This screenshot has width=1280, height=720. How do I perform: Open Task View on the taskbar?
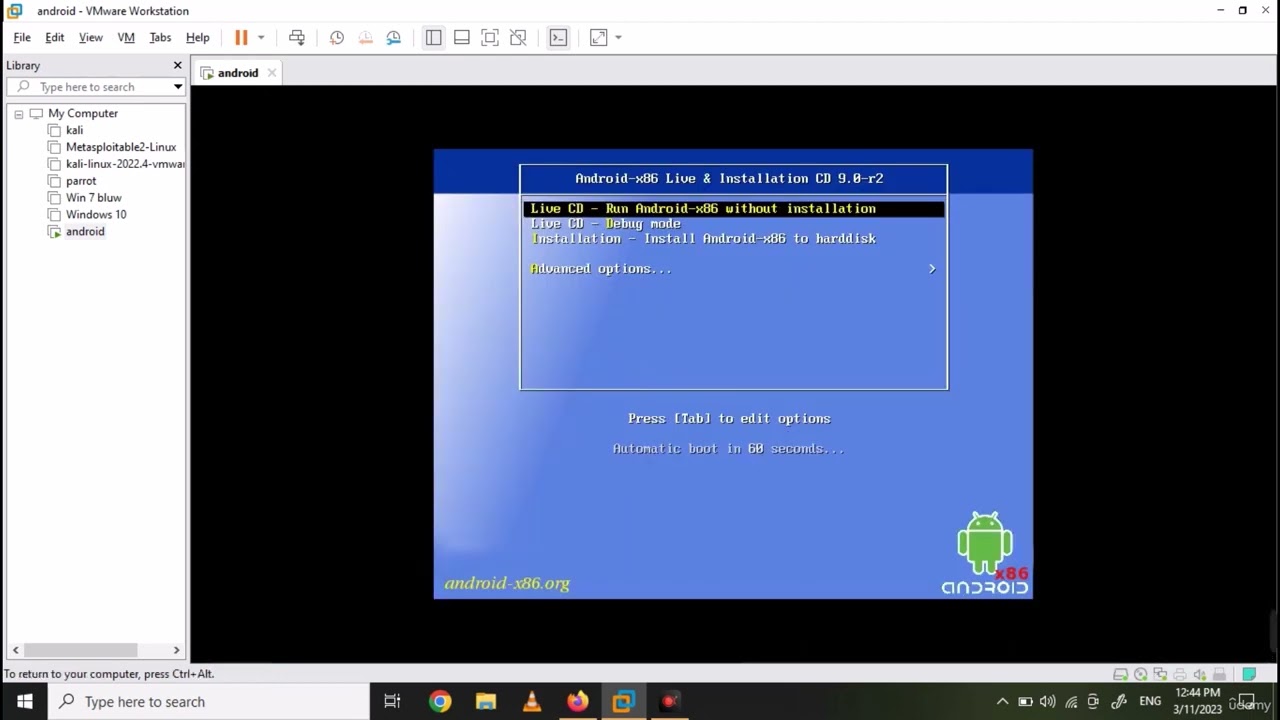(392, 702)
